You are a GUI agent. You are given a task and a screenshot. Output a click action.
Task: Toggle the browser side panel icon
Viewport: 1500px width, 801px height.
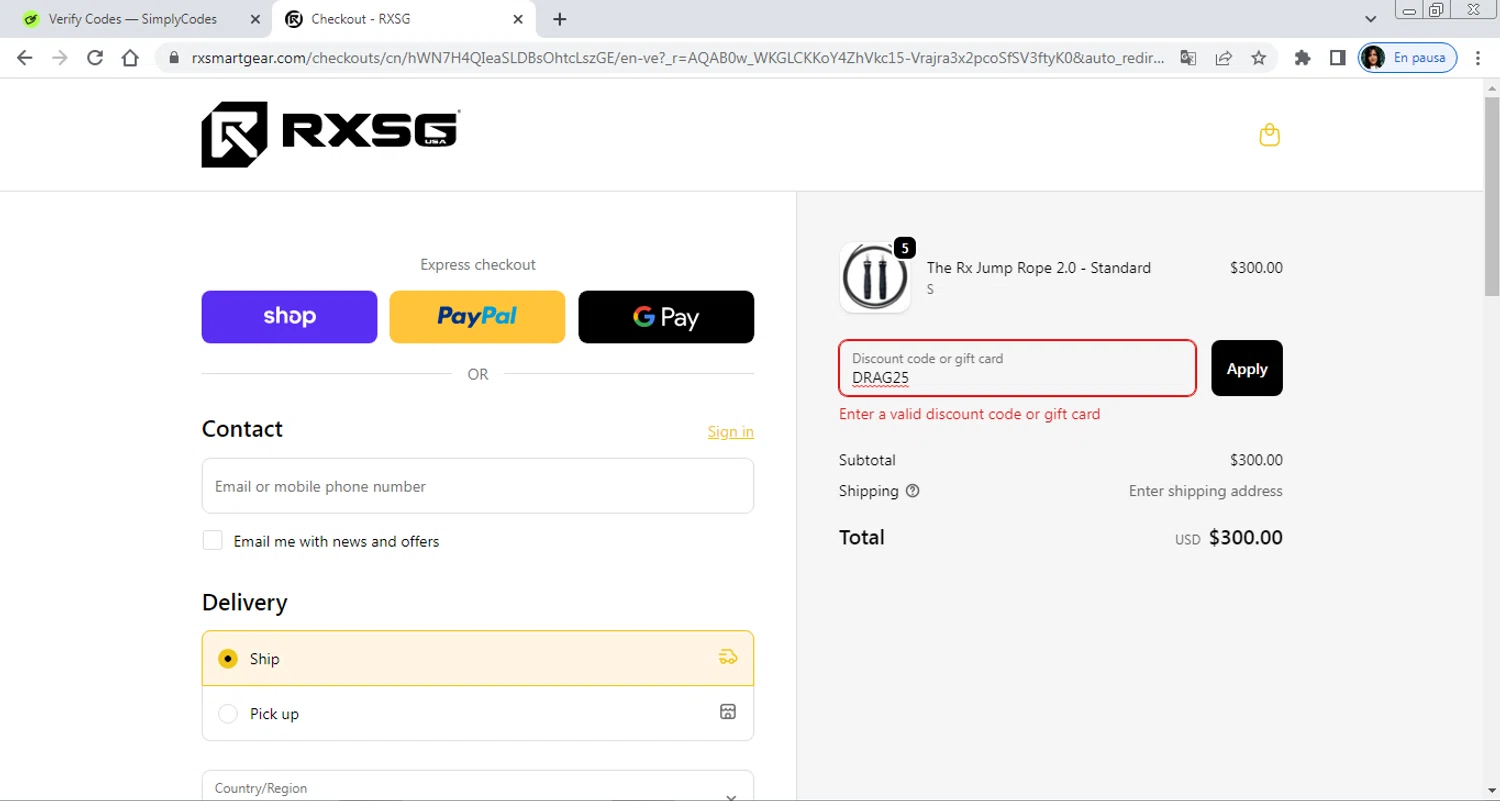(1337, 58)
